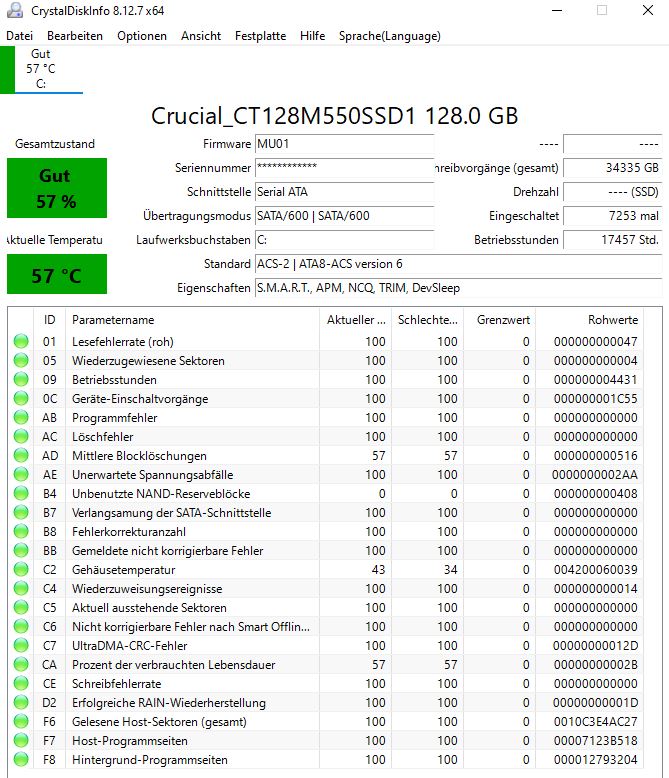Viewport: 669px width, 778px height.
Task: Click the Eingeschaltet value 7253 mal
Action: (x=613, y=216)
